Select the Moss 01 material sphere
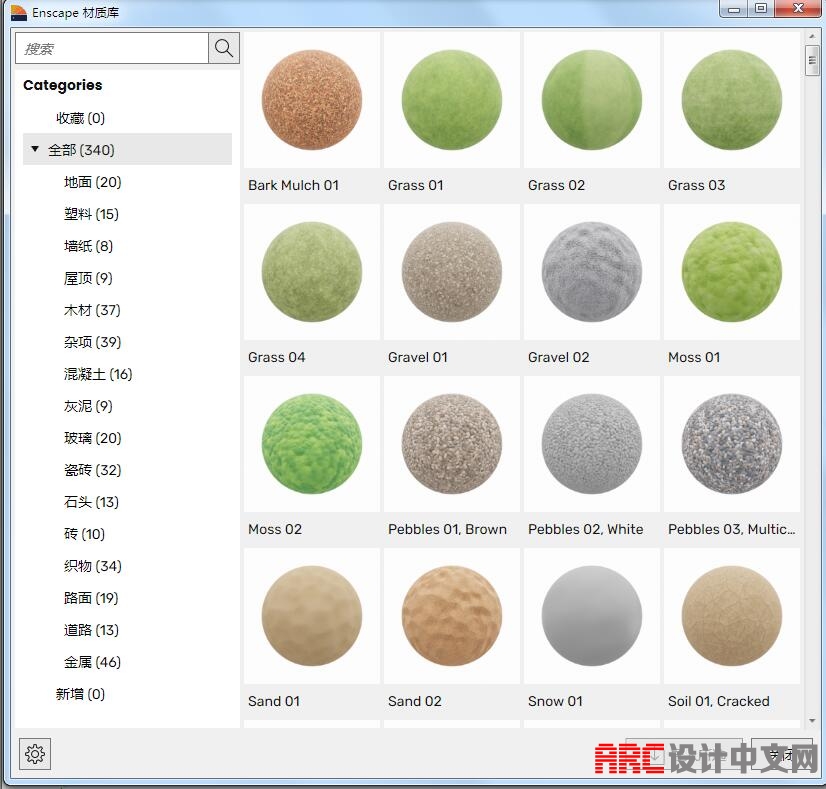The image size is (826, 789). point(732,272)
